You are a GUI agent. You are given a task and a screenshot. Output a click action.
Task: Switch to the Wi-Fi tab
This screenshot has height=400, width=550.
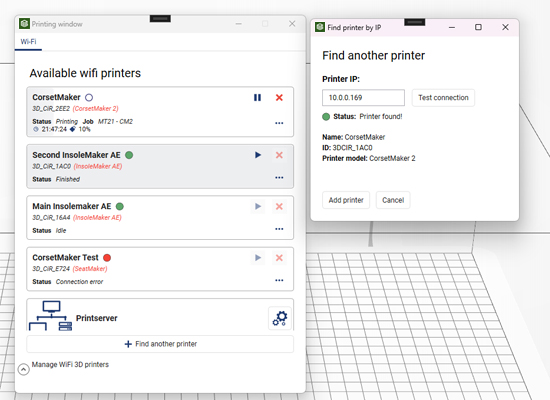click(28, 42)
